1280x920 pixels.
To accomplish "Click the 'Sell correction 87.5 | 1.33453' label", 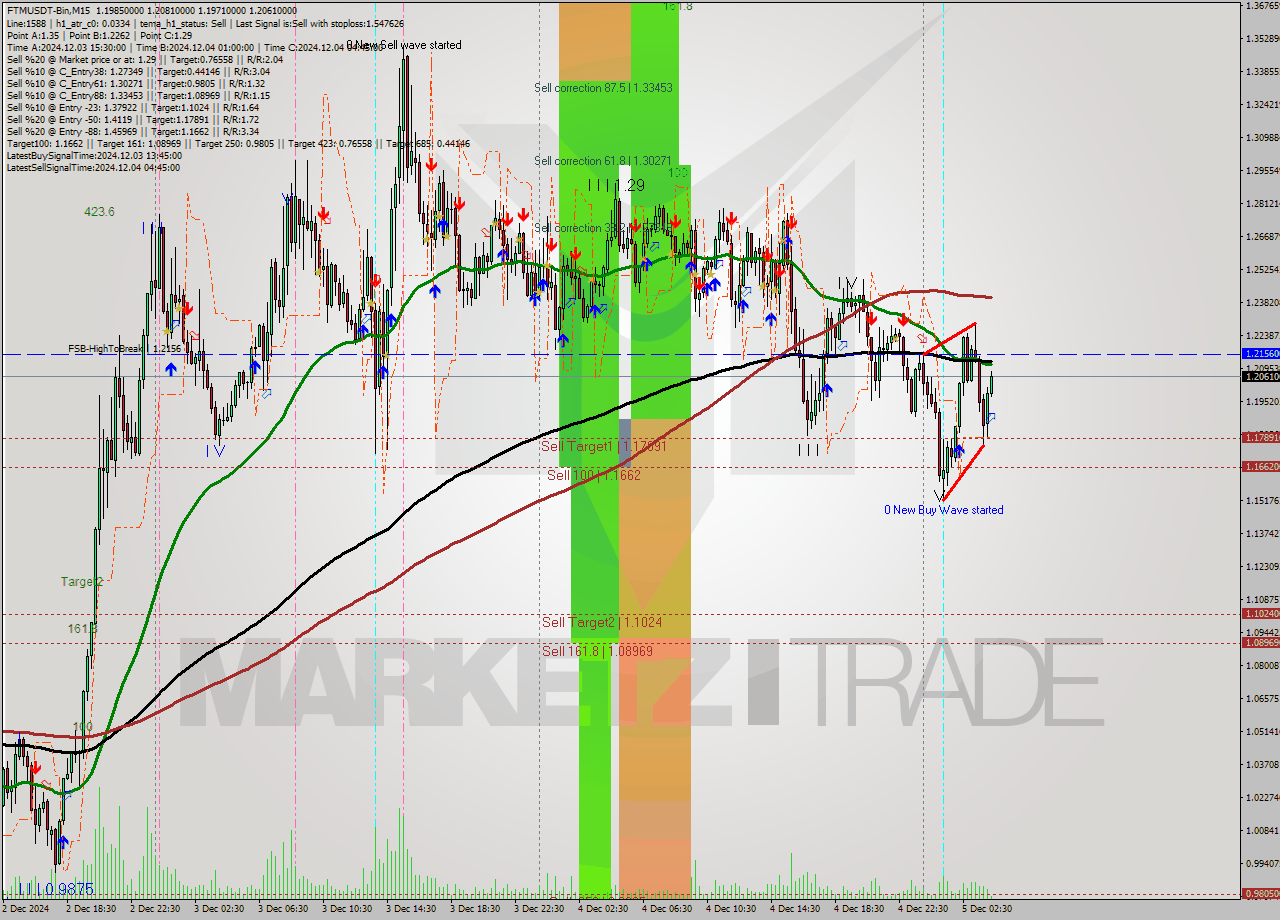I will pos(603,88).
